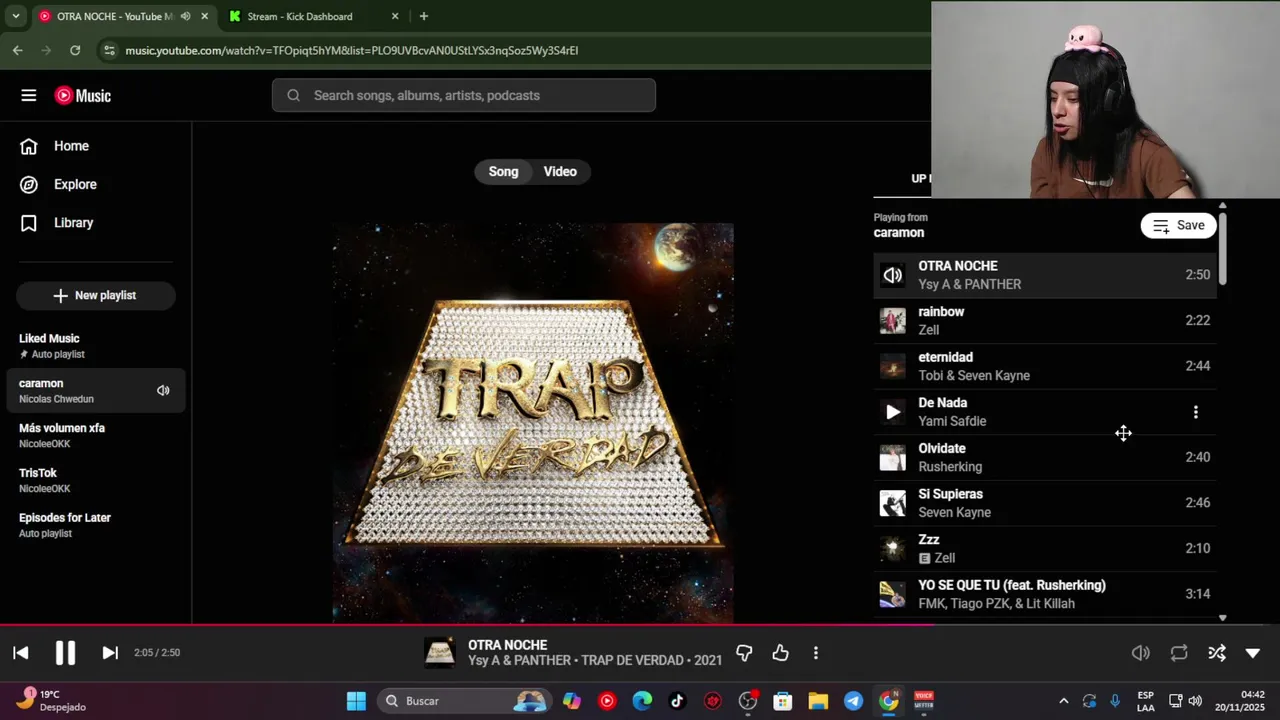The height and width of the screenshot is (720, 1280).
Task: Click the TRAP DE VERDAD album art
Action: (533, 422)
